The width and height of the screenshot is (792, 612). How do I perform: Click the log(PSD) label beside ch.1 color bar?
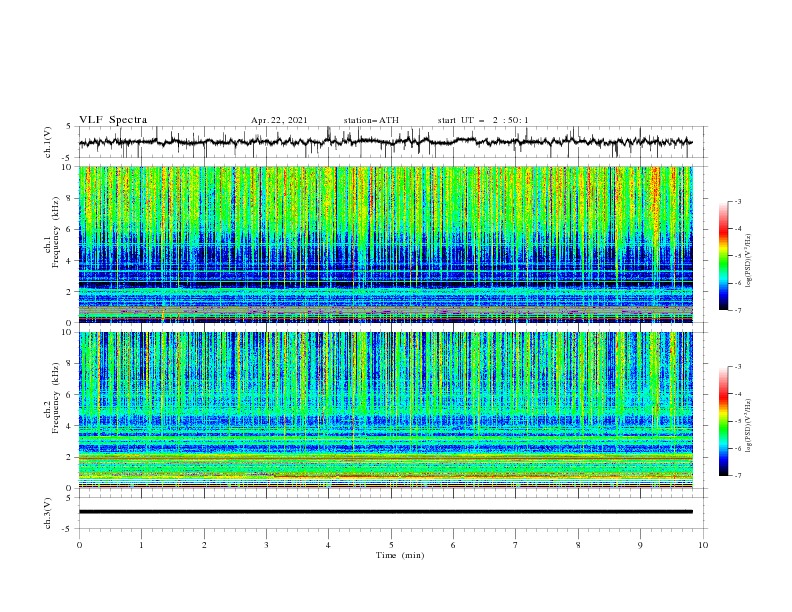click(749, 261)
